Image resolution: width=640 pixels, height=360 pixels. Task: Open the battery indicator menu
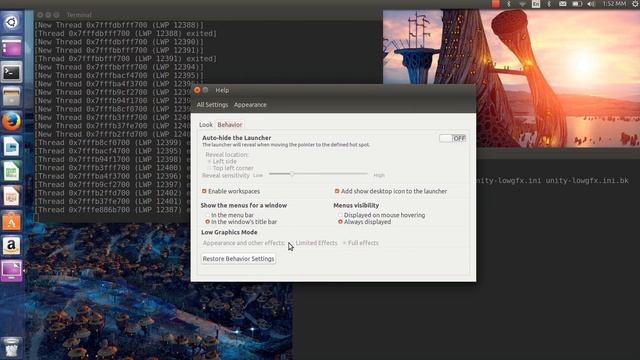[577, 4]
